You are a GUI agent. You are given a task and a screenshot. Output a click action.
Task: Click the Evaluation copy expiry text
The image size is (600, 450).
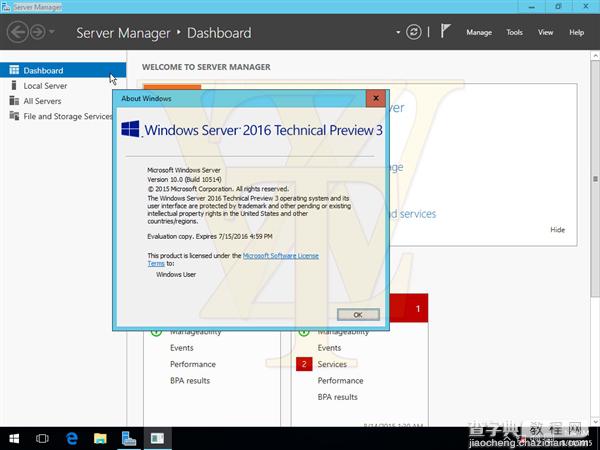point(210,236)
